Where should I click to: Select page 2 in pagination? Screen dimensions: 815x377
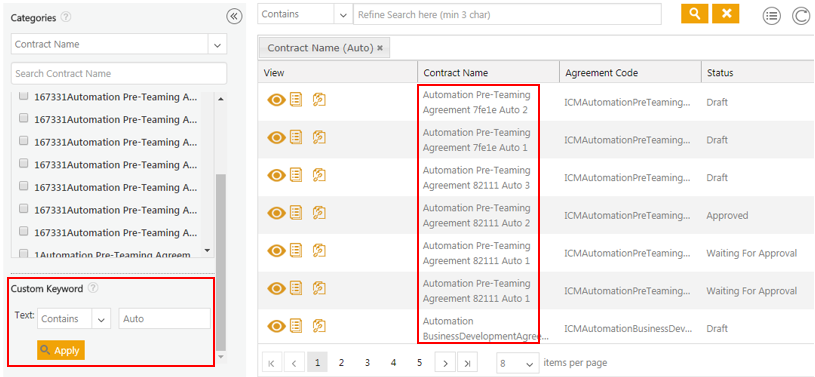(x=341, y=363)
